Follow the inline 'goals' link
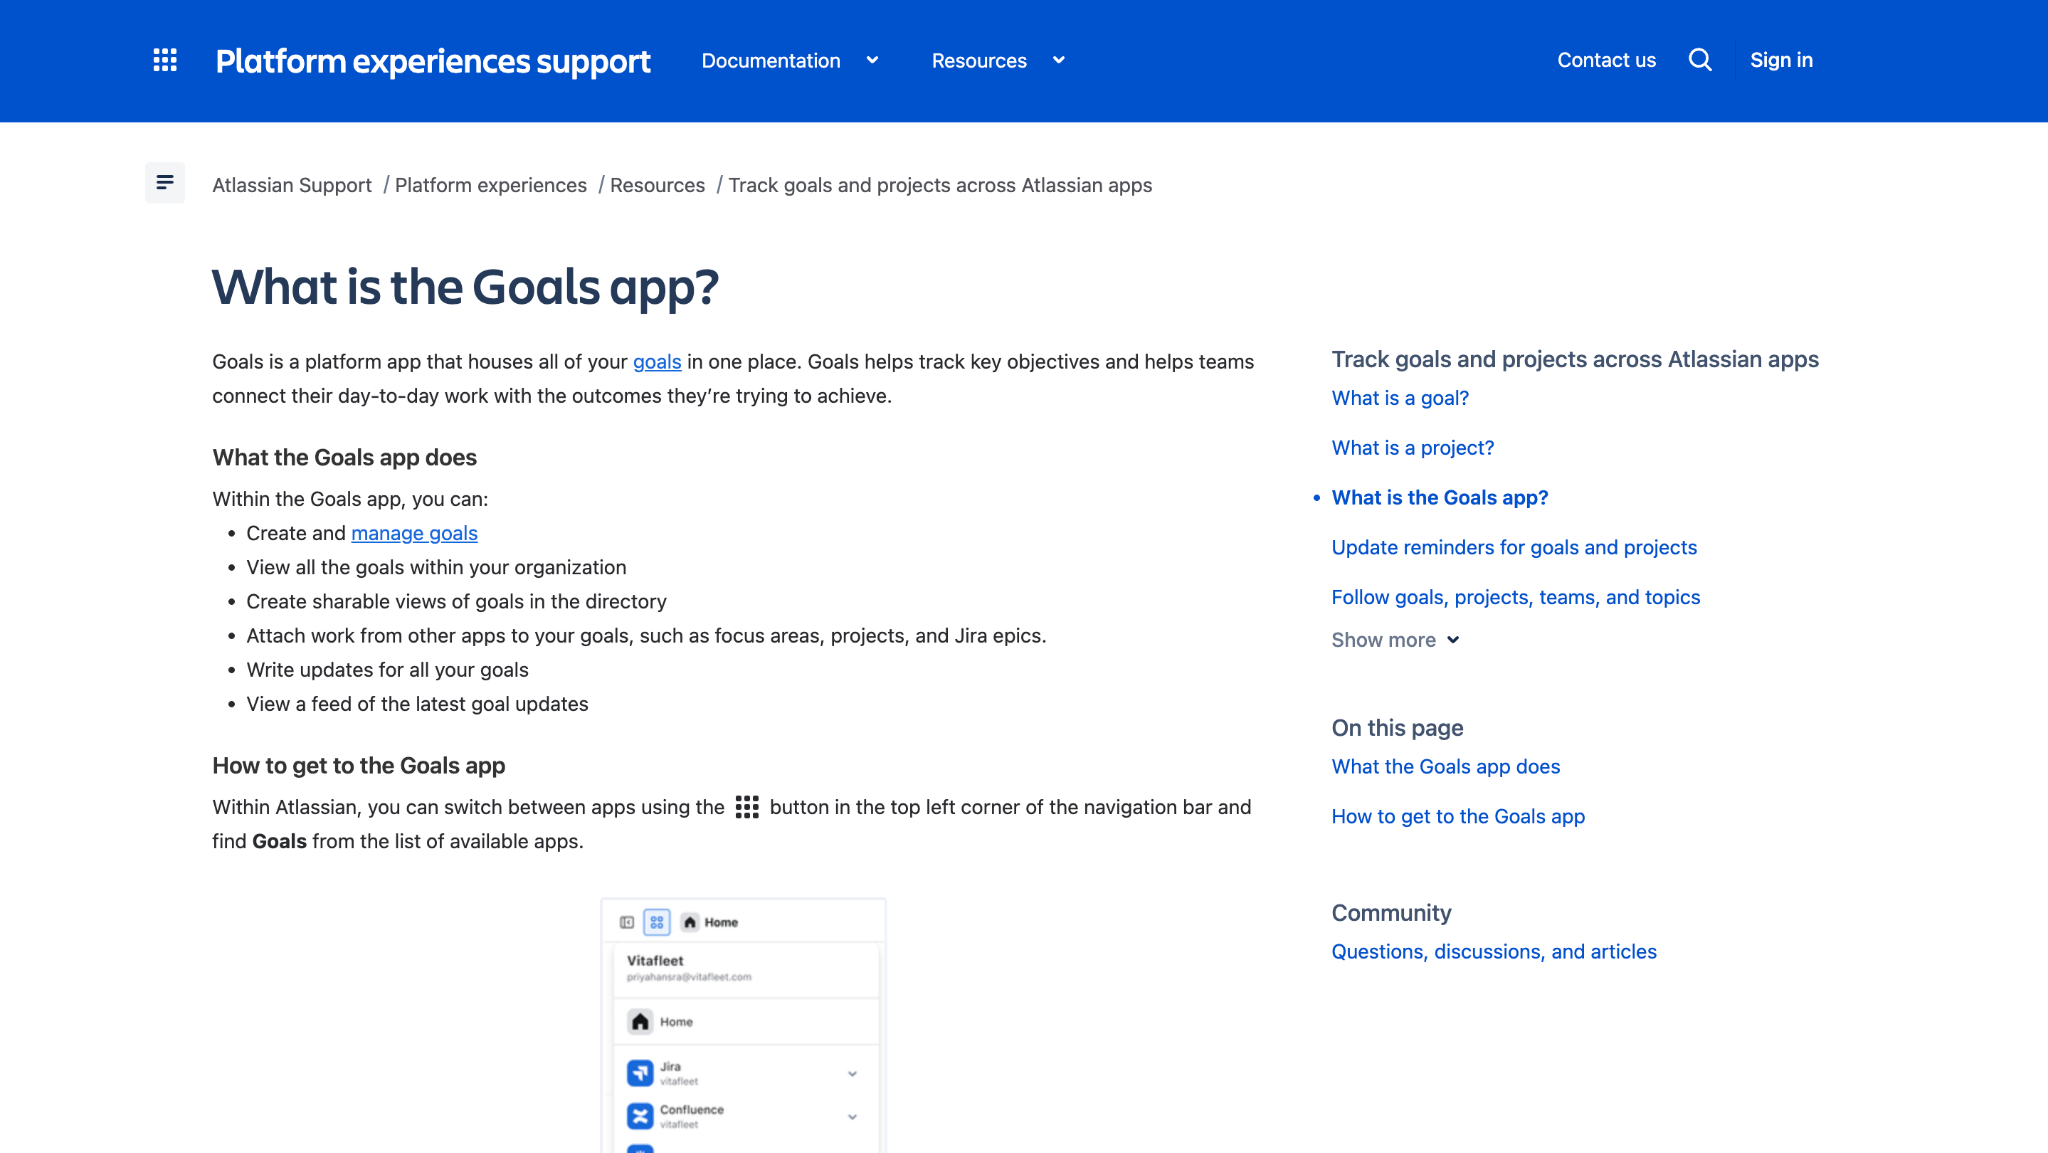The width and height of the screenshot is (2048, 1153). [657, 362]
